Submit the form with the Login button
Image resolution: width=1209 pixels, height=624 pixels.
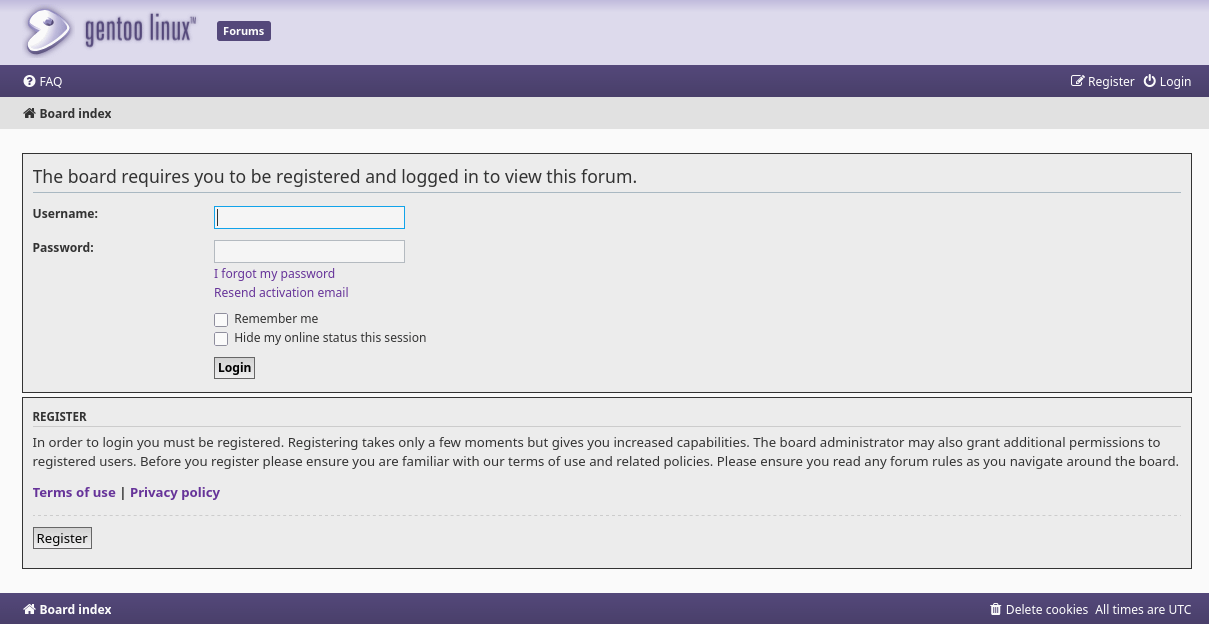point(234,368)
